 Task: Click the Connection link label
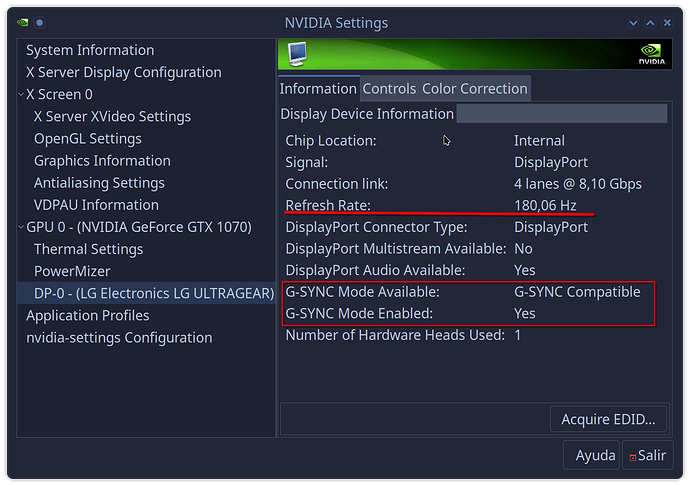[337, 184]
